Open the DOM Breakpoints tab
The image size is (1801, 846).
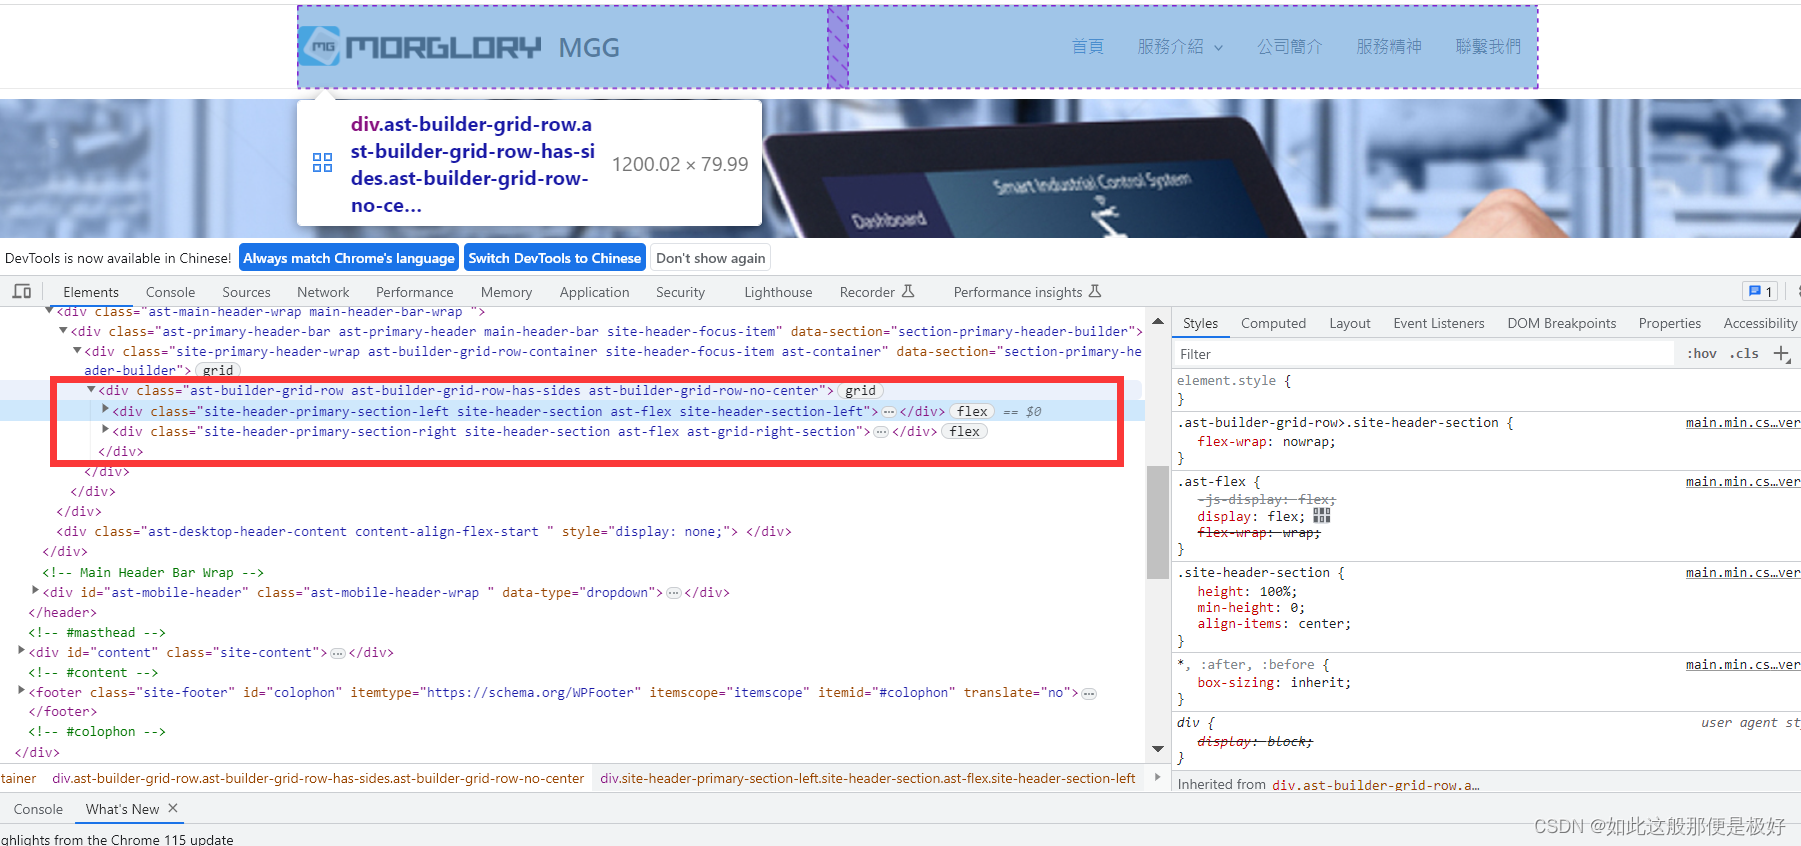[x=1561, y=323]
